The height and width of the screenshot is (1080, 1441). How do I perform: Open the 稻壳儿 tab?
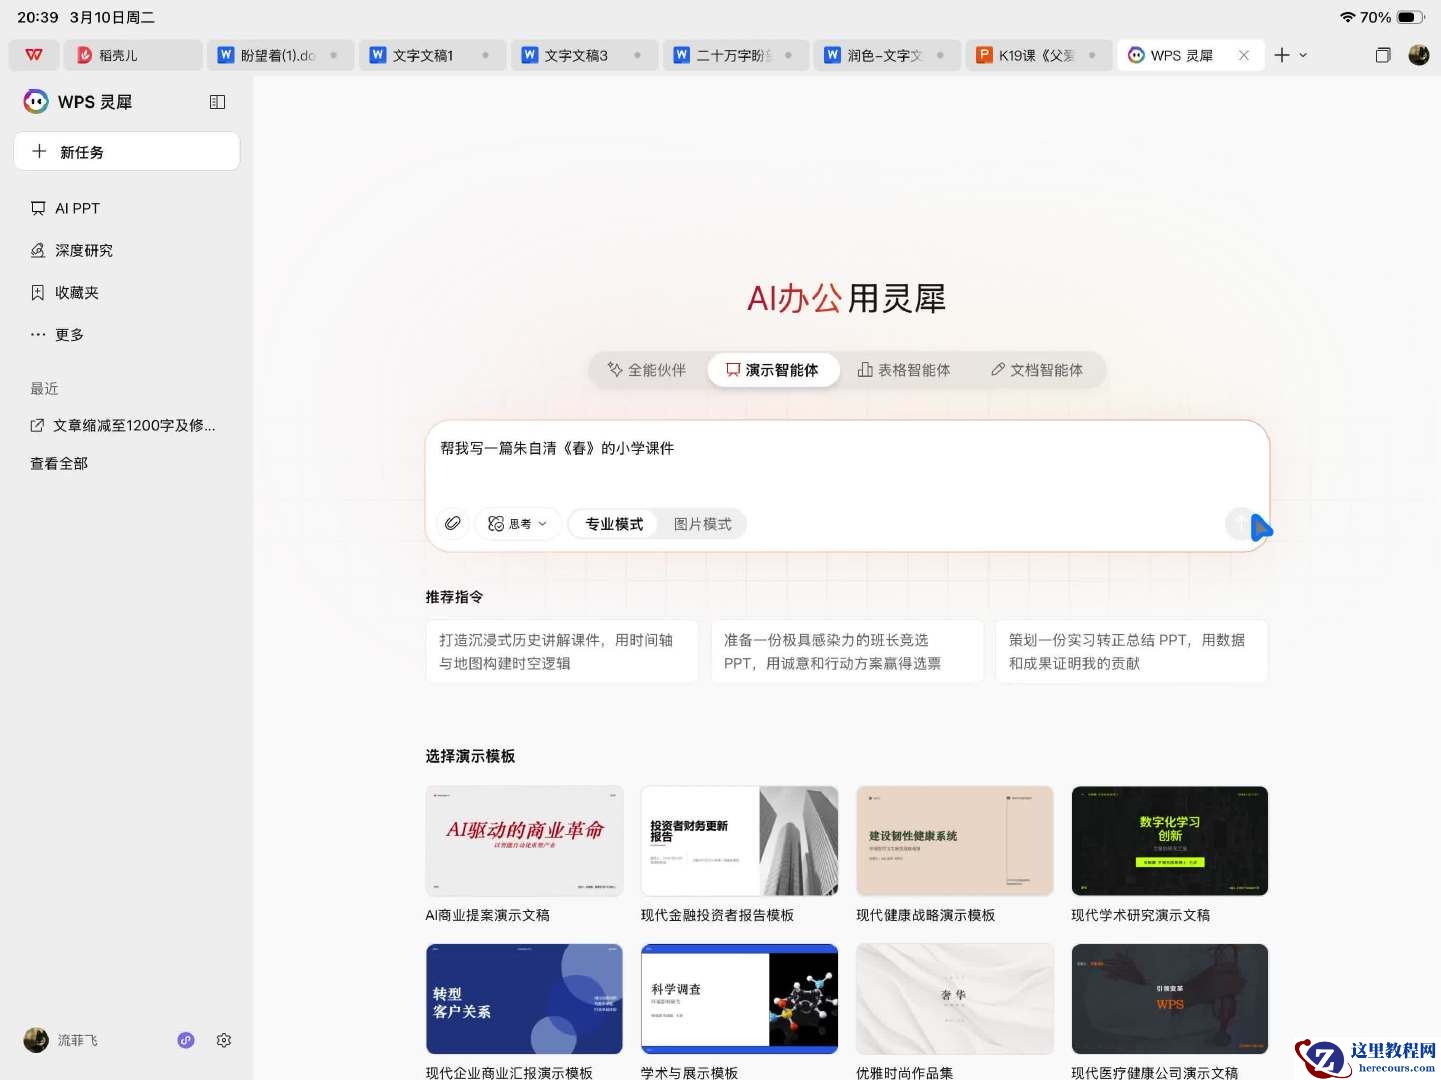(x=133, y=55)
